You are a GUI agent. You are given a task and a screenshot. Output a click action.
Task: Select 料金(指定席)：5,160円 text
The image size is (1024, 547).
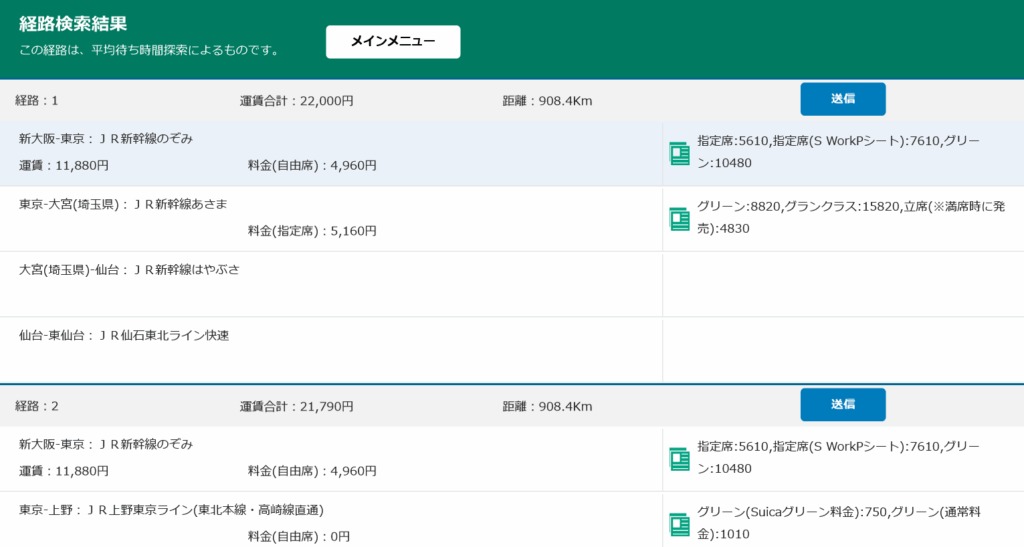click(x=312, y=230)
